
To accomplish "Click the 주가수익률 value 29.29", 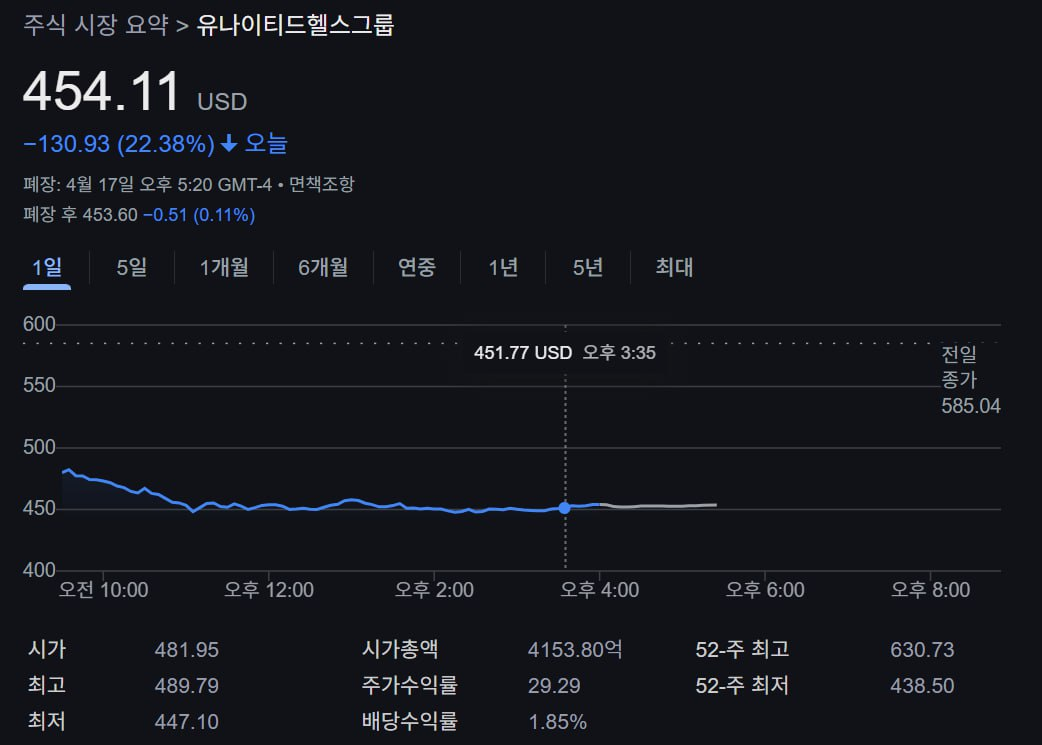I will pyautogui.click(x=554, y=686).
